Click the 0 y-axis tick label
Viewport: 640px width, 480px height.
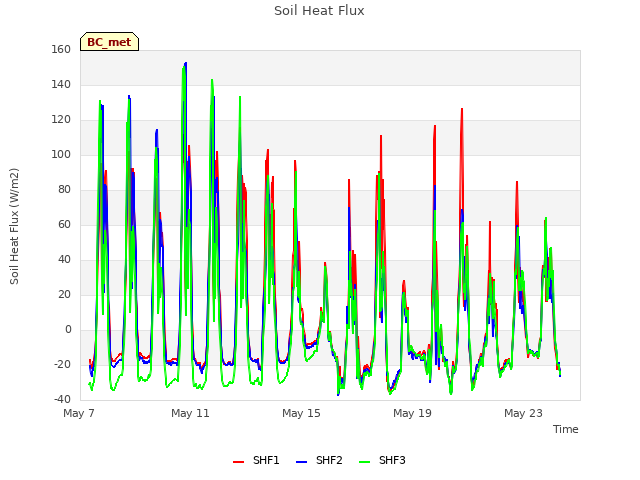[68, 329]
